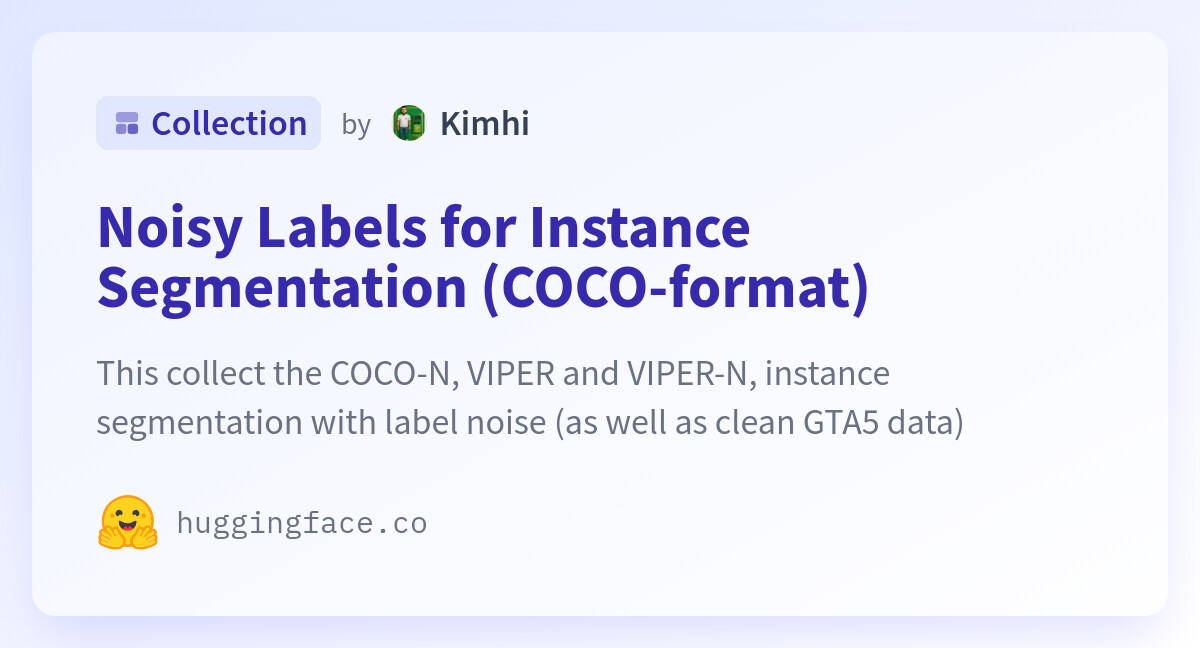Click '(COCO-format)' in the title
Viewport: 1200px width, 648px height.
(676, 287)
